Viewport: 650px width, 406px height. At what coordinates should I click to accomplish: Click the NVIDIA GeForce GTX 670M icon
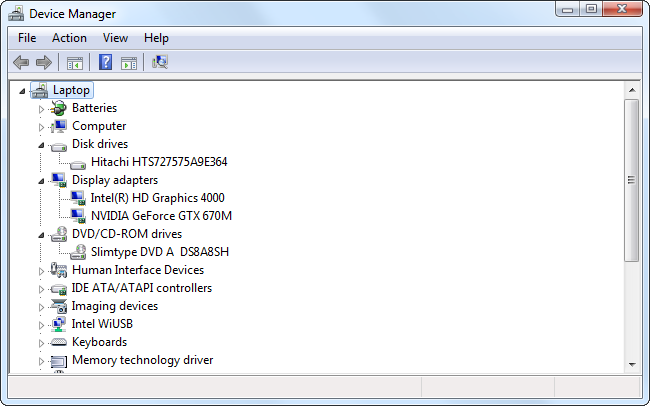point(78,216)
